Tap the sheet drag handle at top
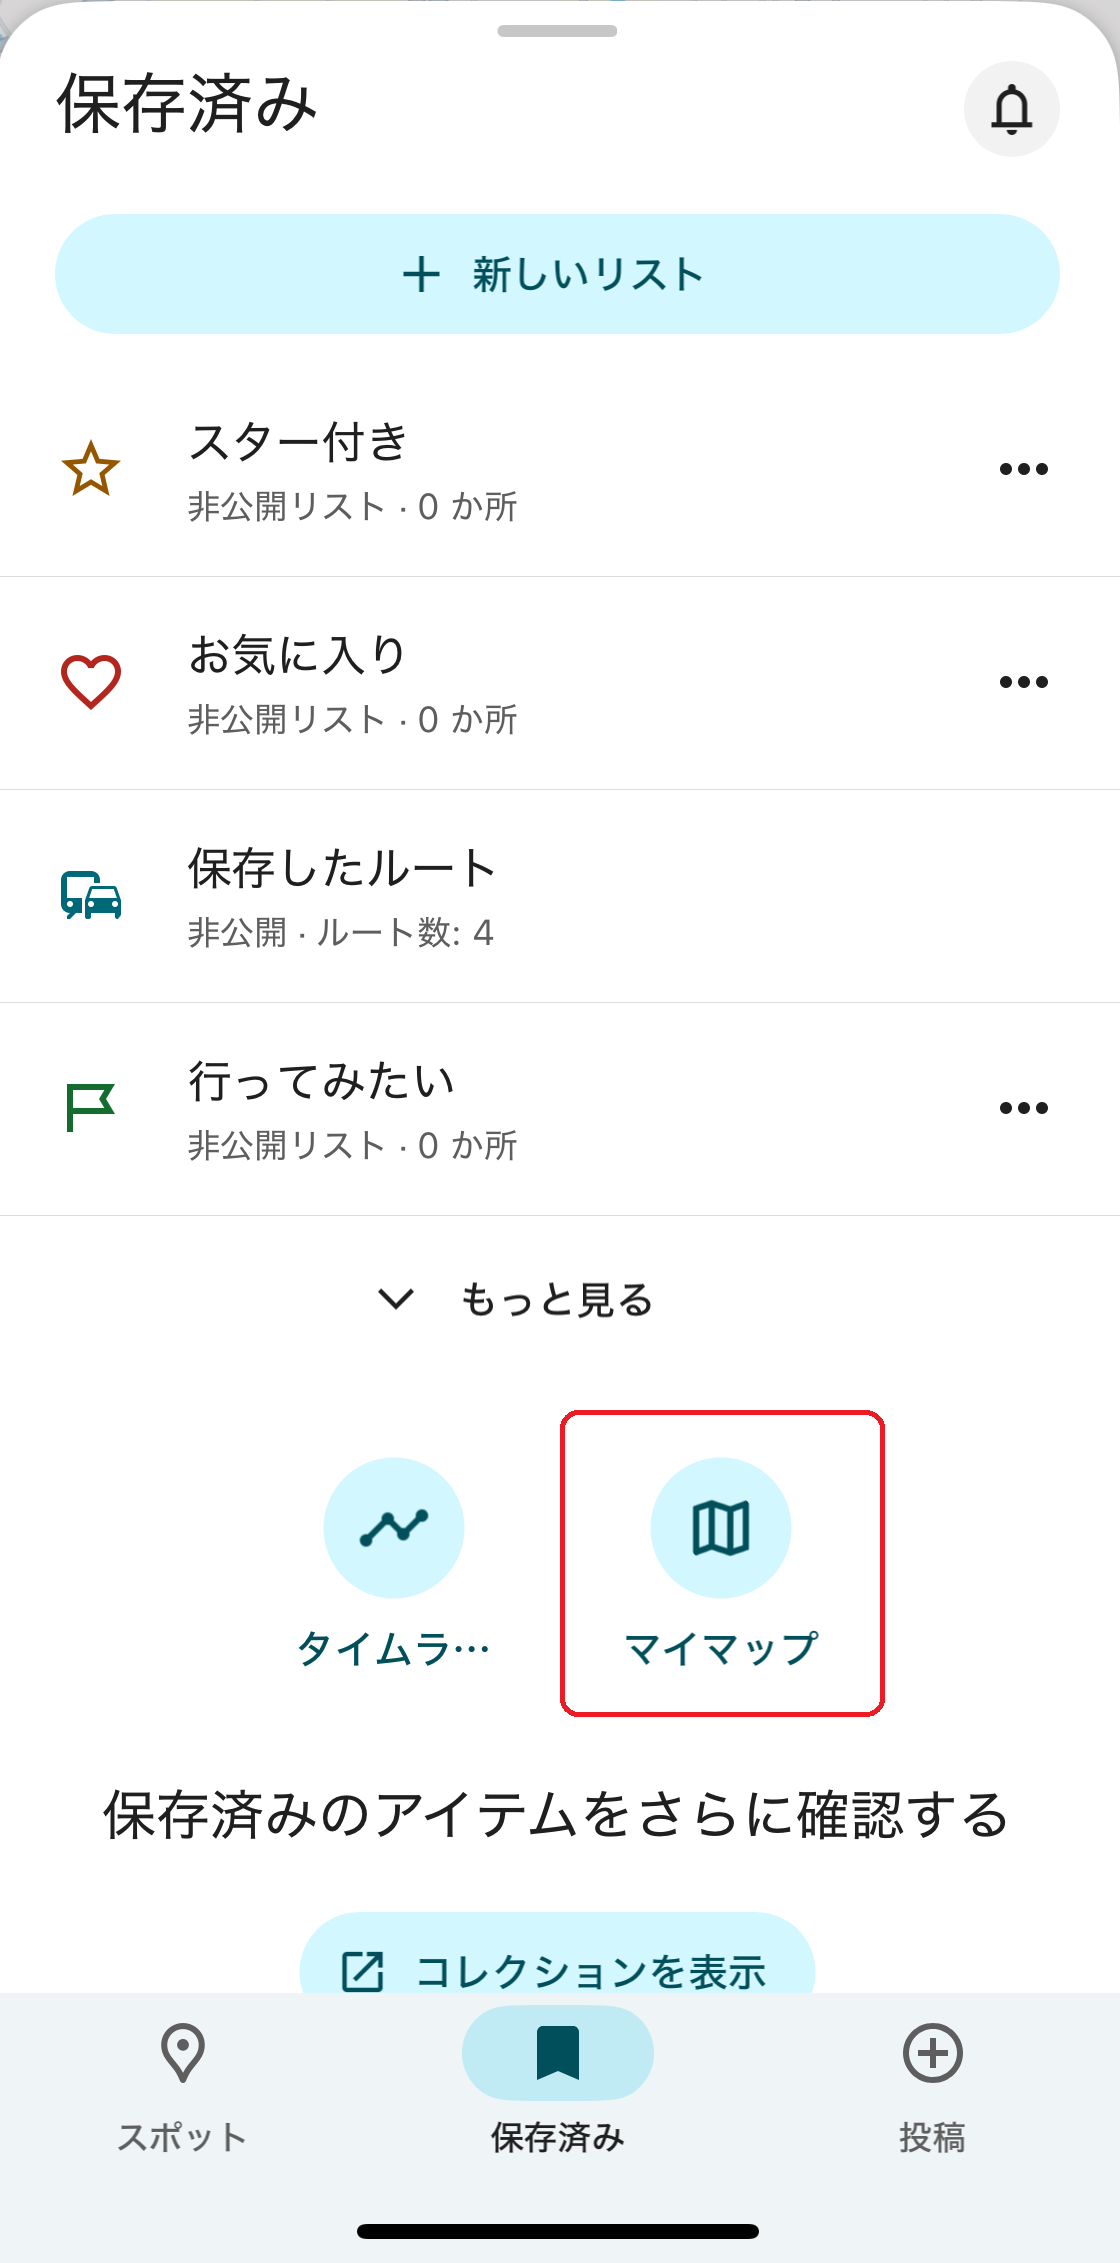The image size is (1120, 2263). coord(557,31)
